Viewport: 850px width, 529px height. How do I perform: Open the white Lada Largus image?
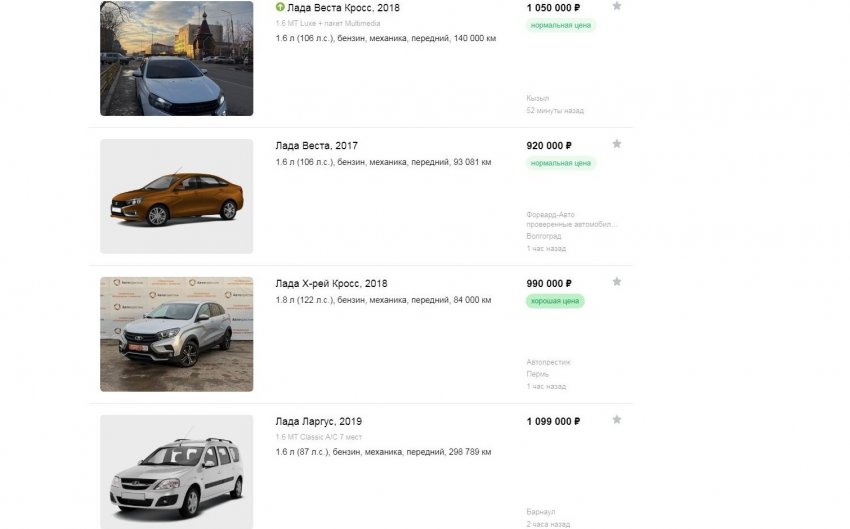pos(177,472)
